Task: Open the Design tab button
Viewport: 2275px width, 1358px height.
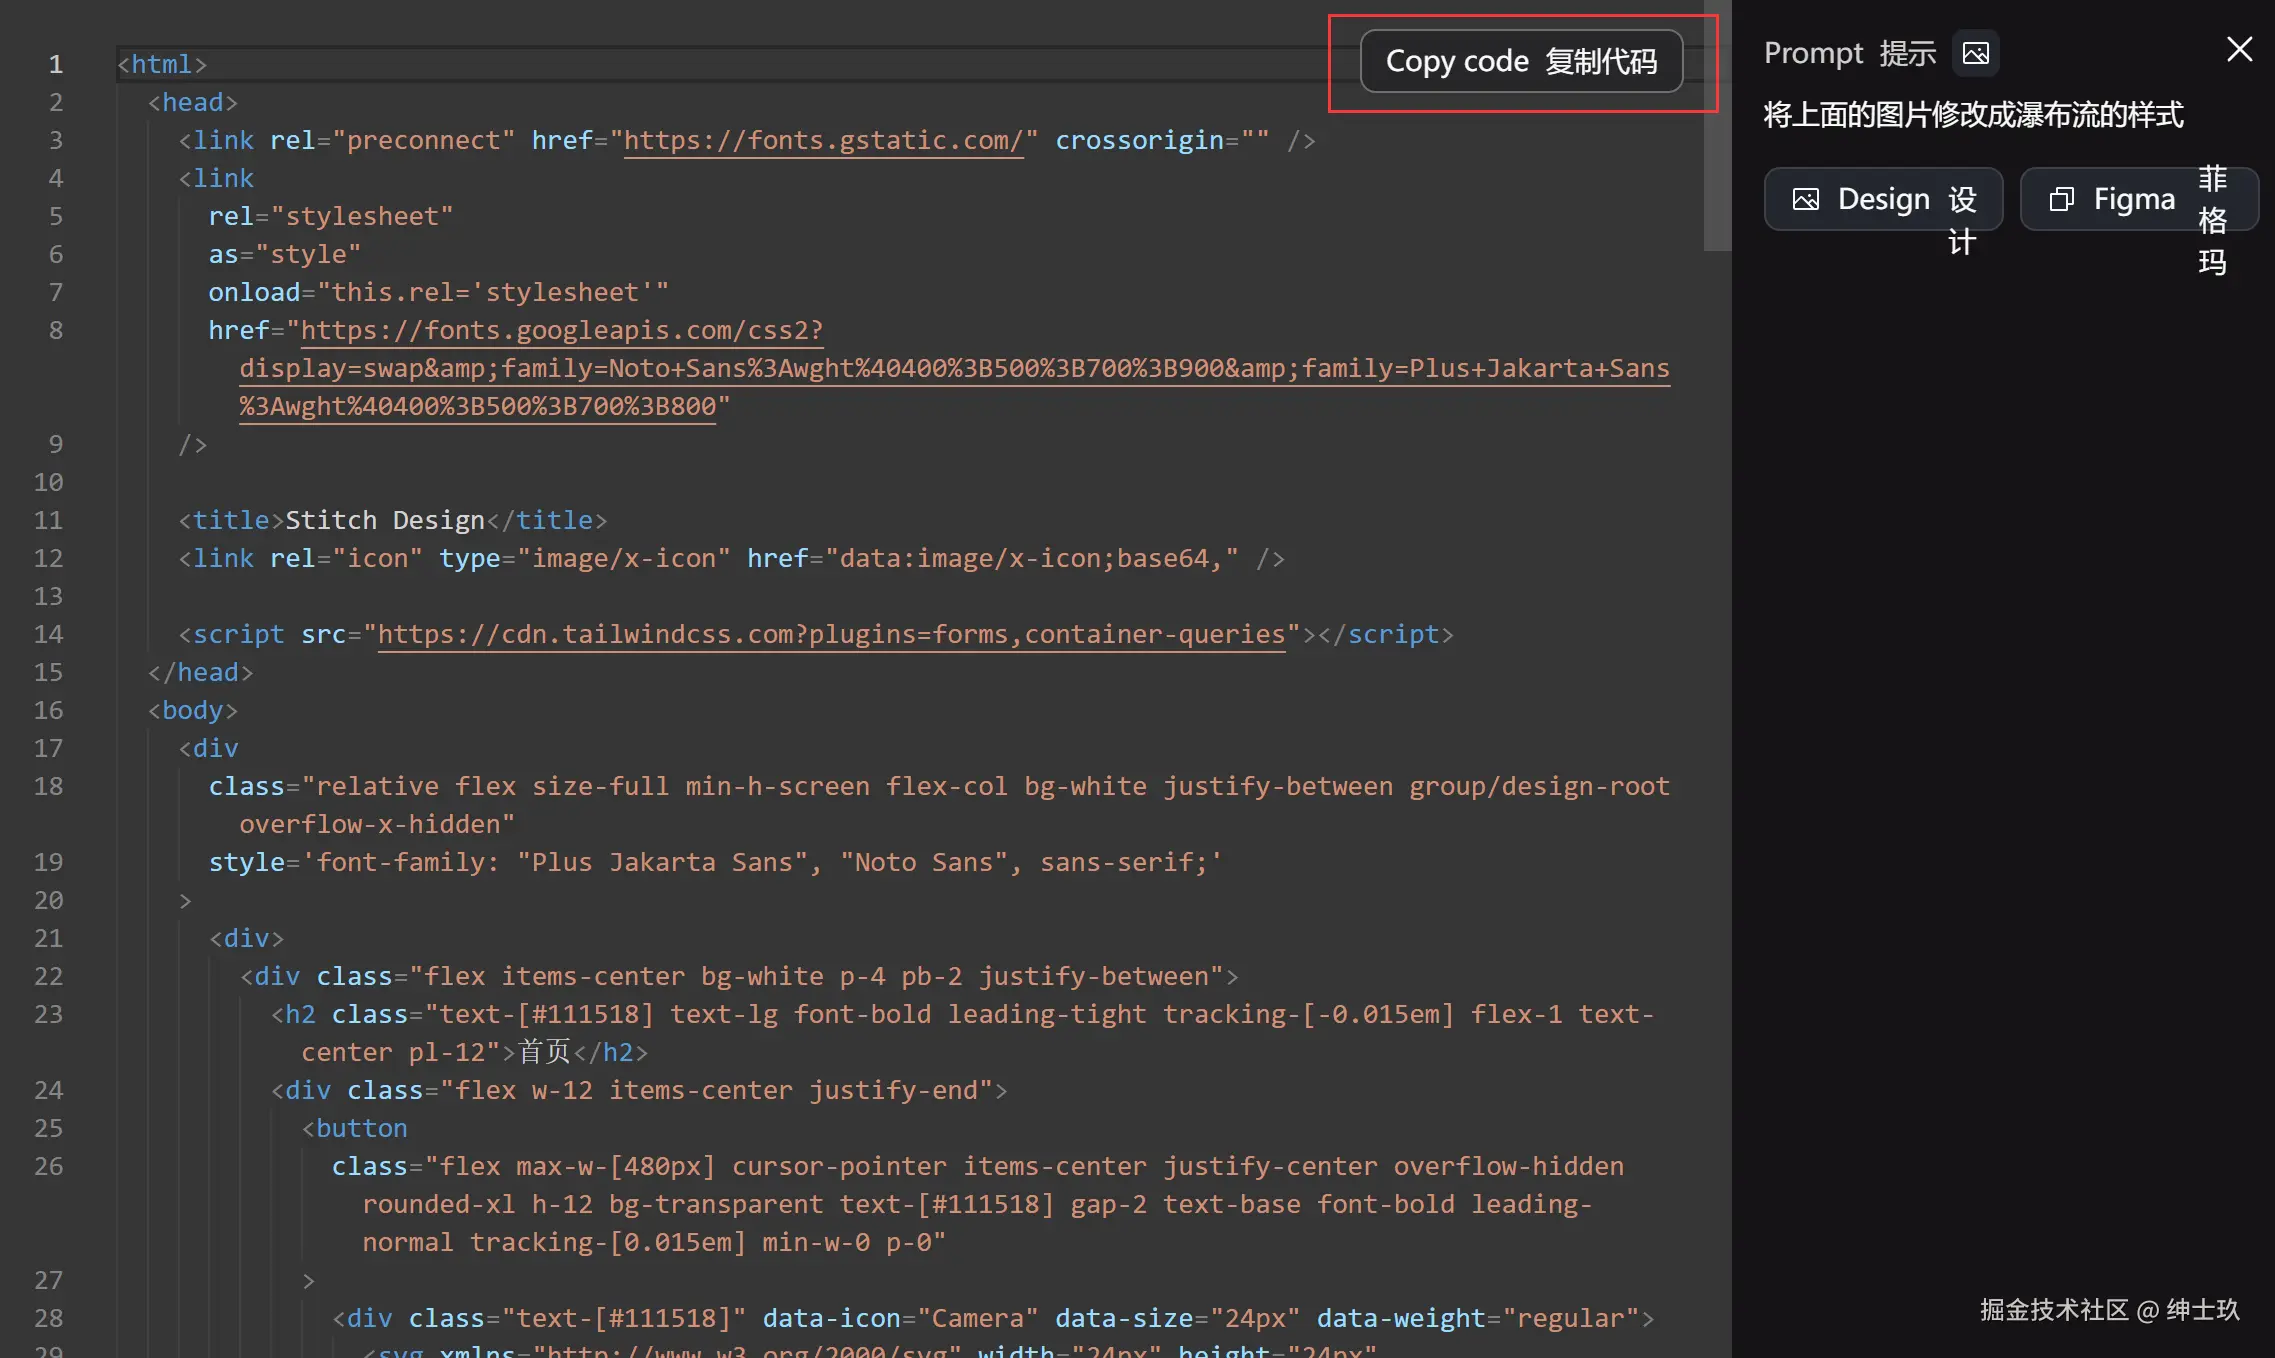Action: [1883, 199]
